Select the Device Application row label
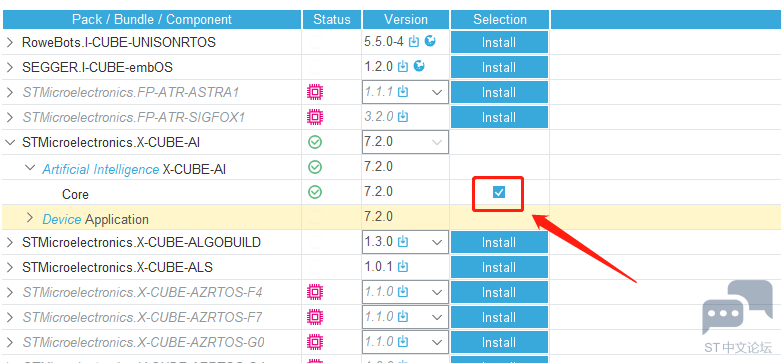 click(x=96, y=219)
